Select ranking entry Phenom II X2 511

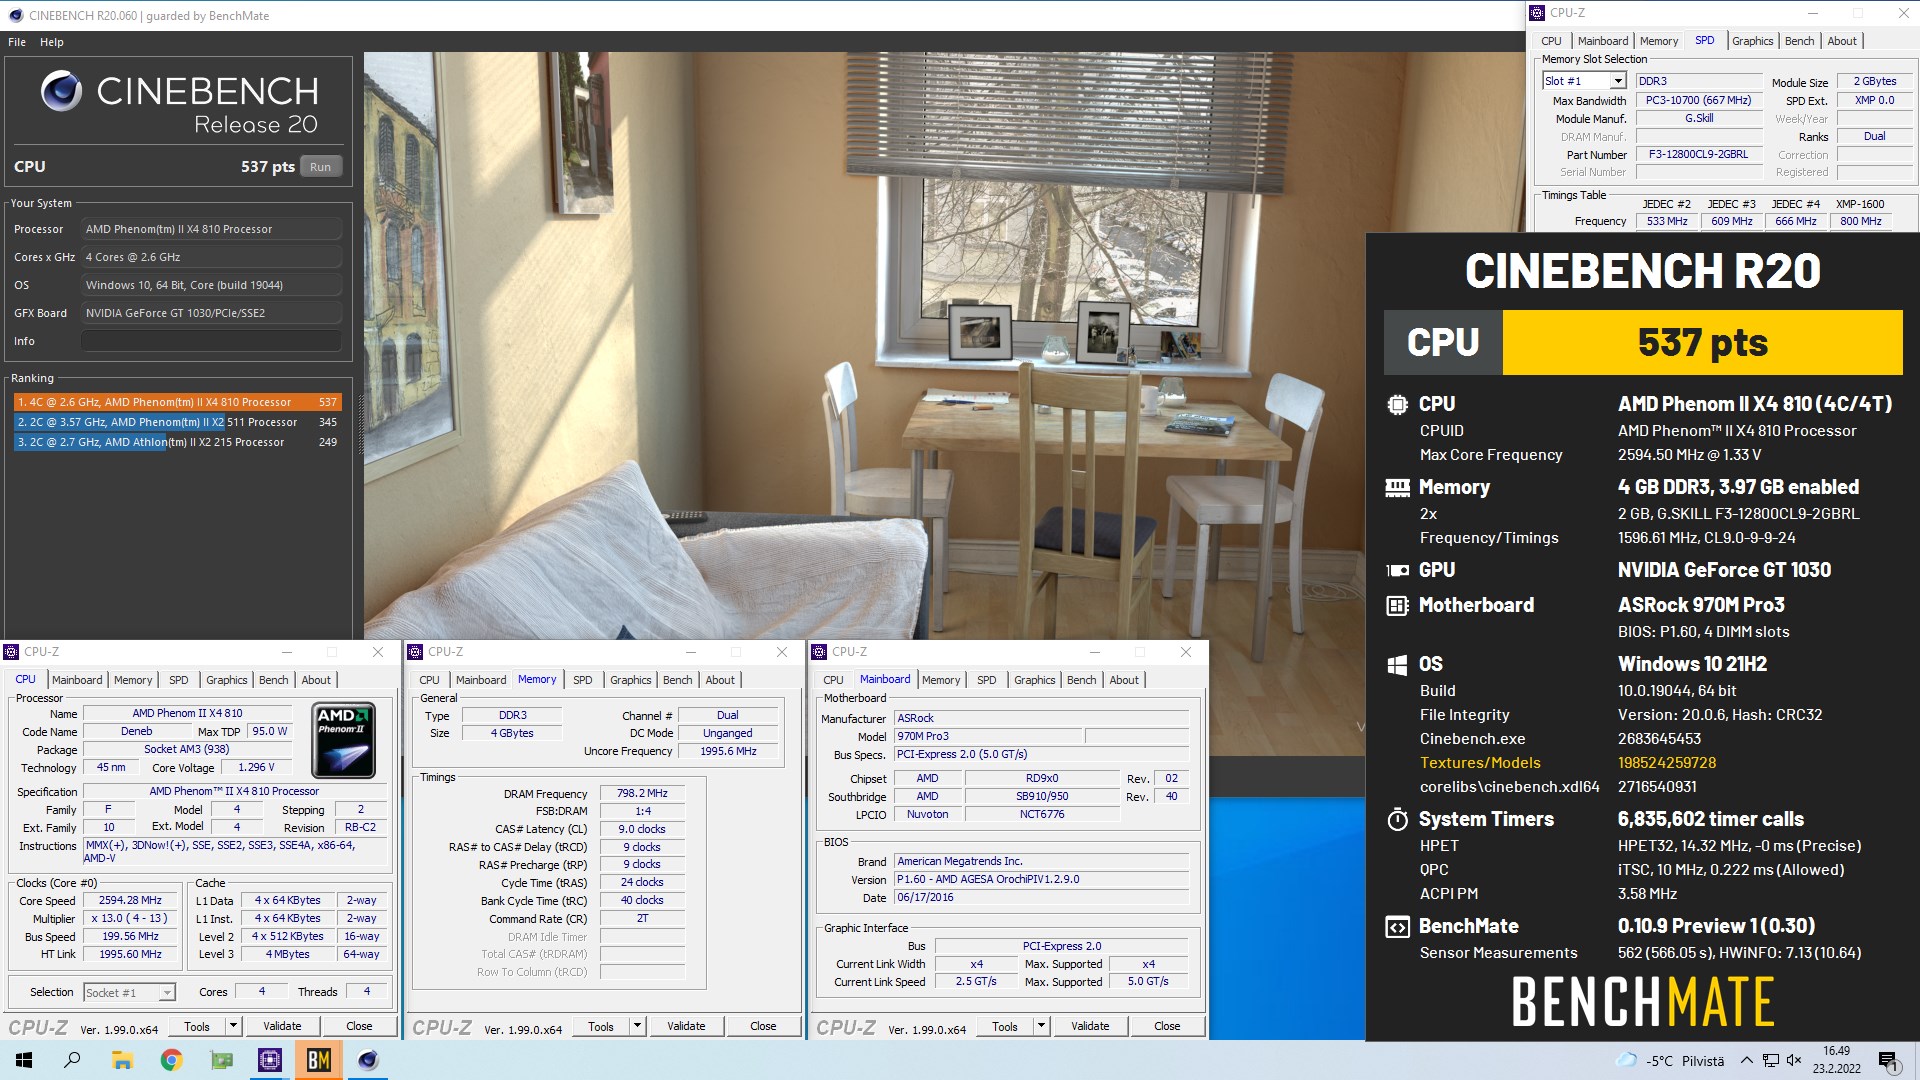177,422
